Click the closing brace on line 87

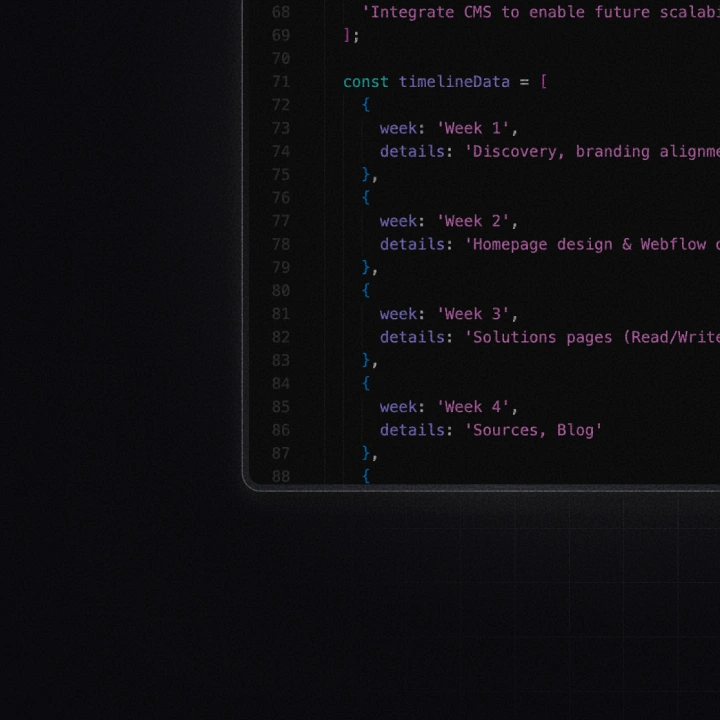coord(366,453)
